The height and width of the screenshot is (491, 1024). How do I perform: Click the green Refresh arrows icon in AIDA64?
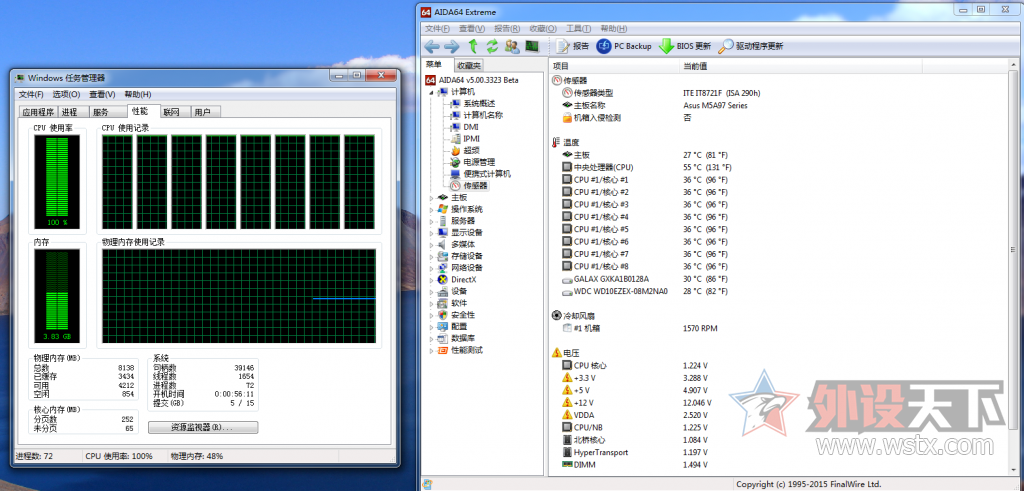pos(492,46)
